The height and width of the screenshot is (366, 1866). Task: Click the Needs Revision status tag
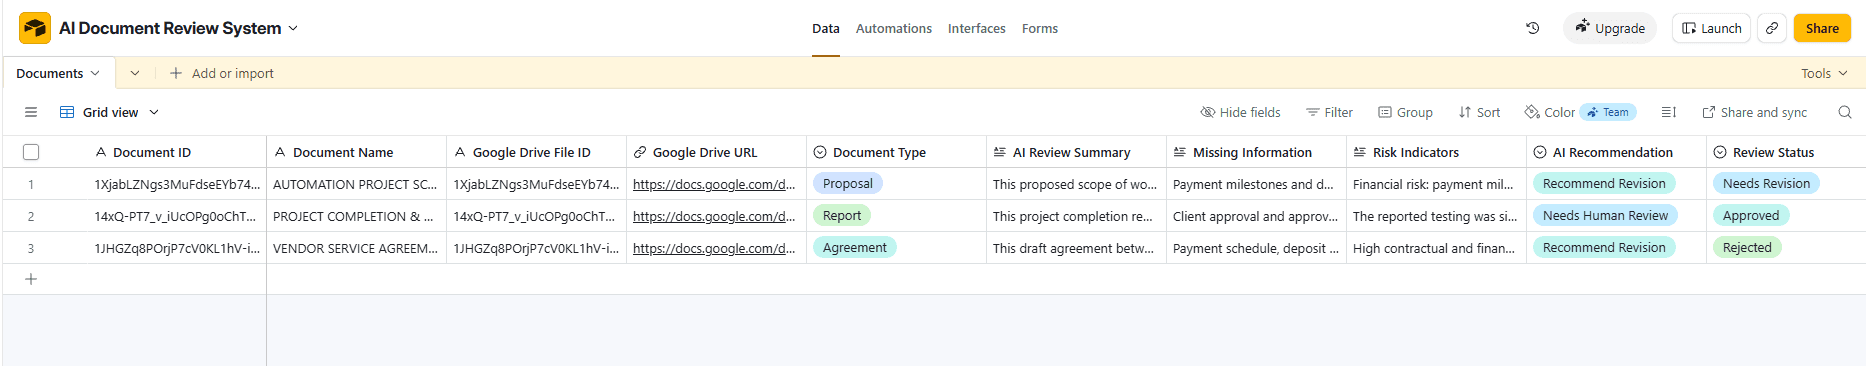click(1767, 184)
